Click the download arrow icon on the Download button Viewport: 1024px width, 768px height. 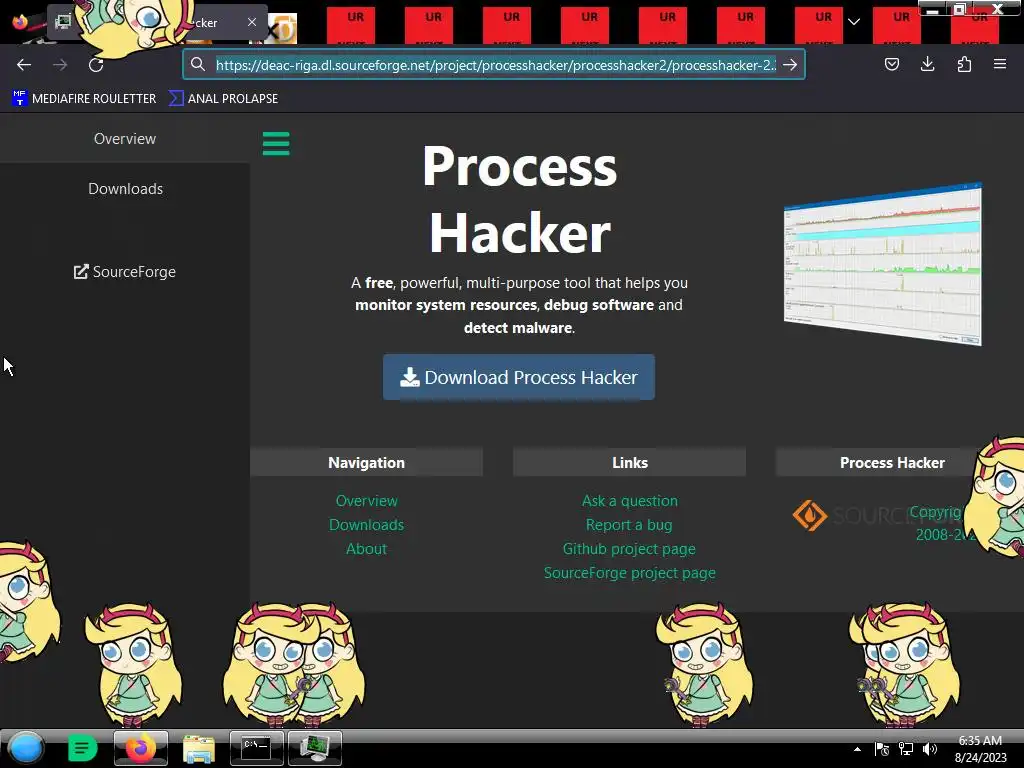(x=409, y=377)
